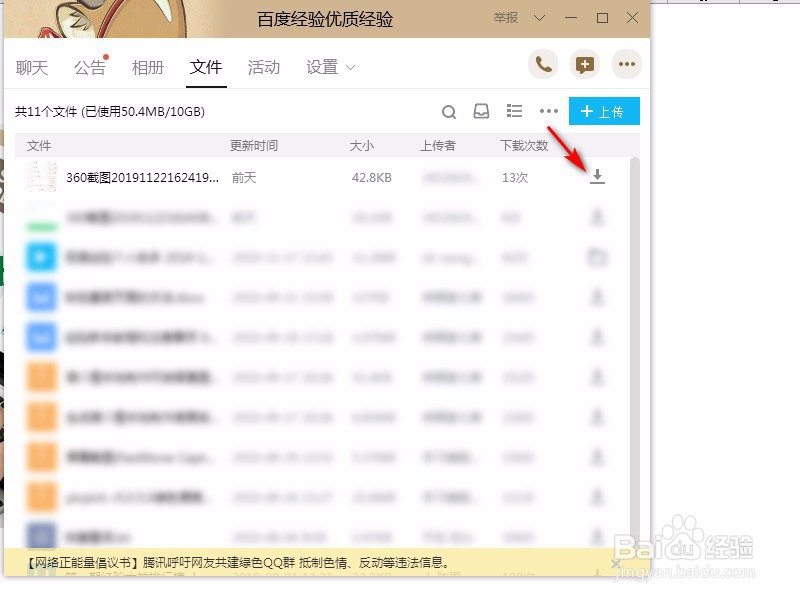Select the 文件 tab
Screen dimensions: 800x600
coord(206,67)
